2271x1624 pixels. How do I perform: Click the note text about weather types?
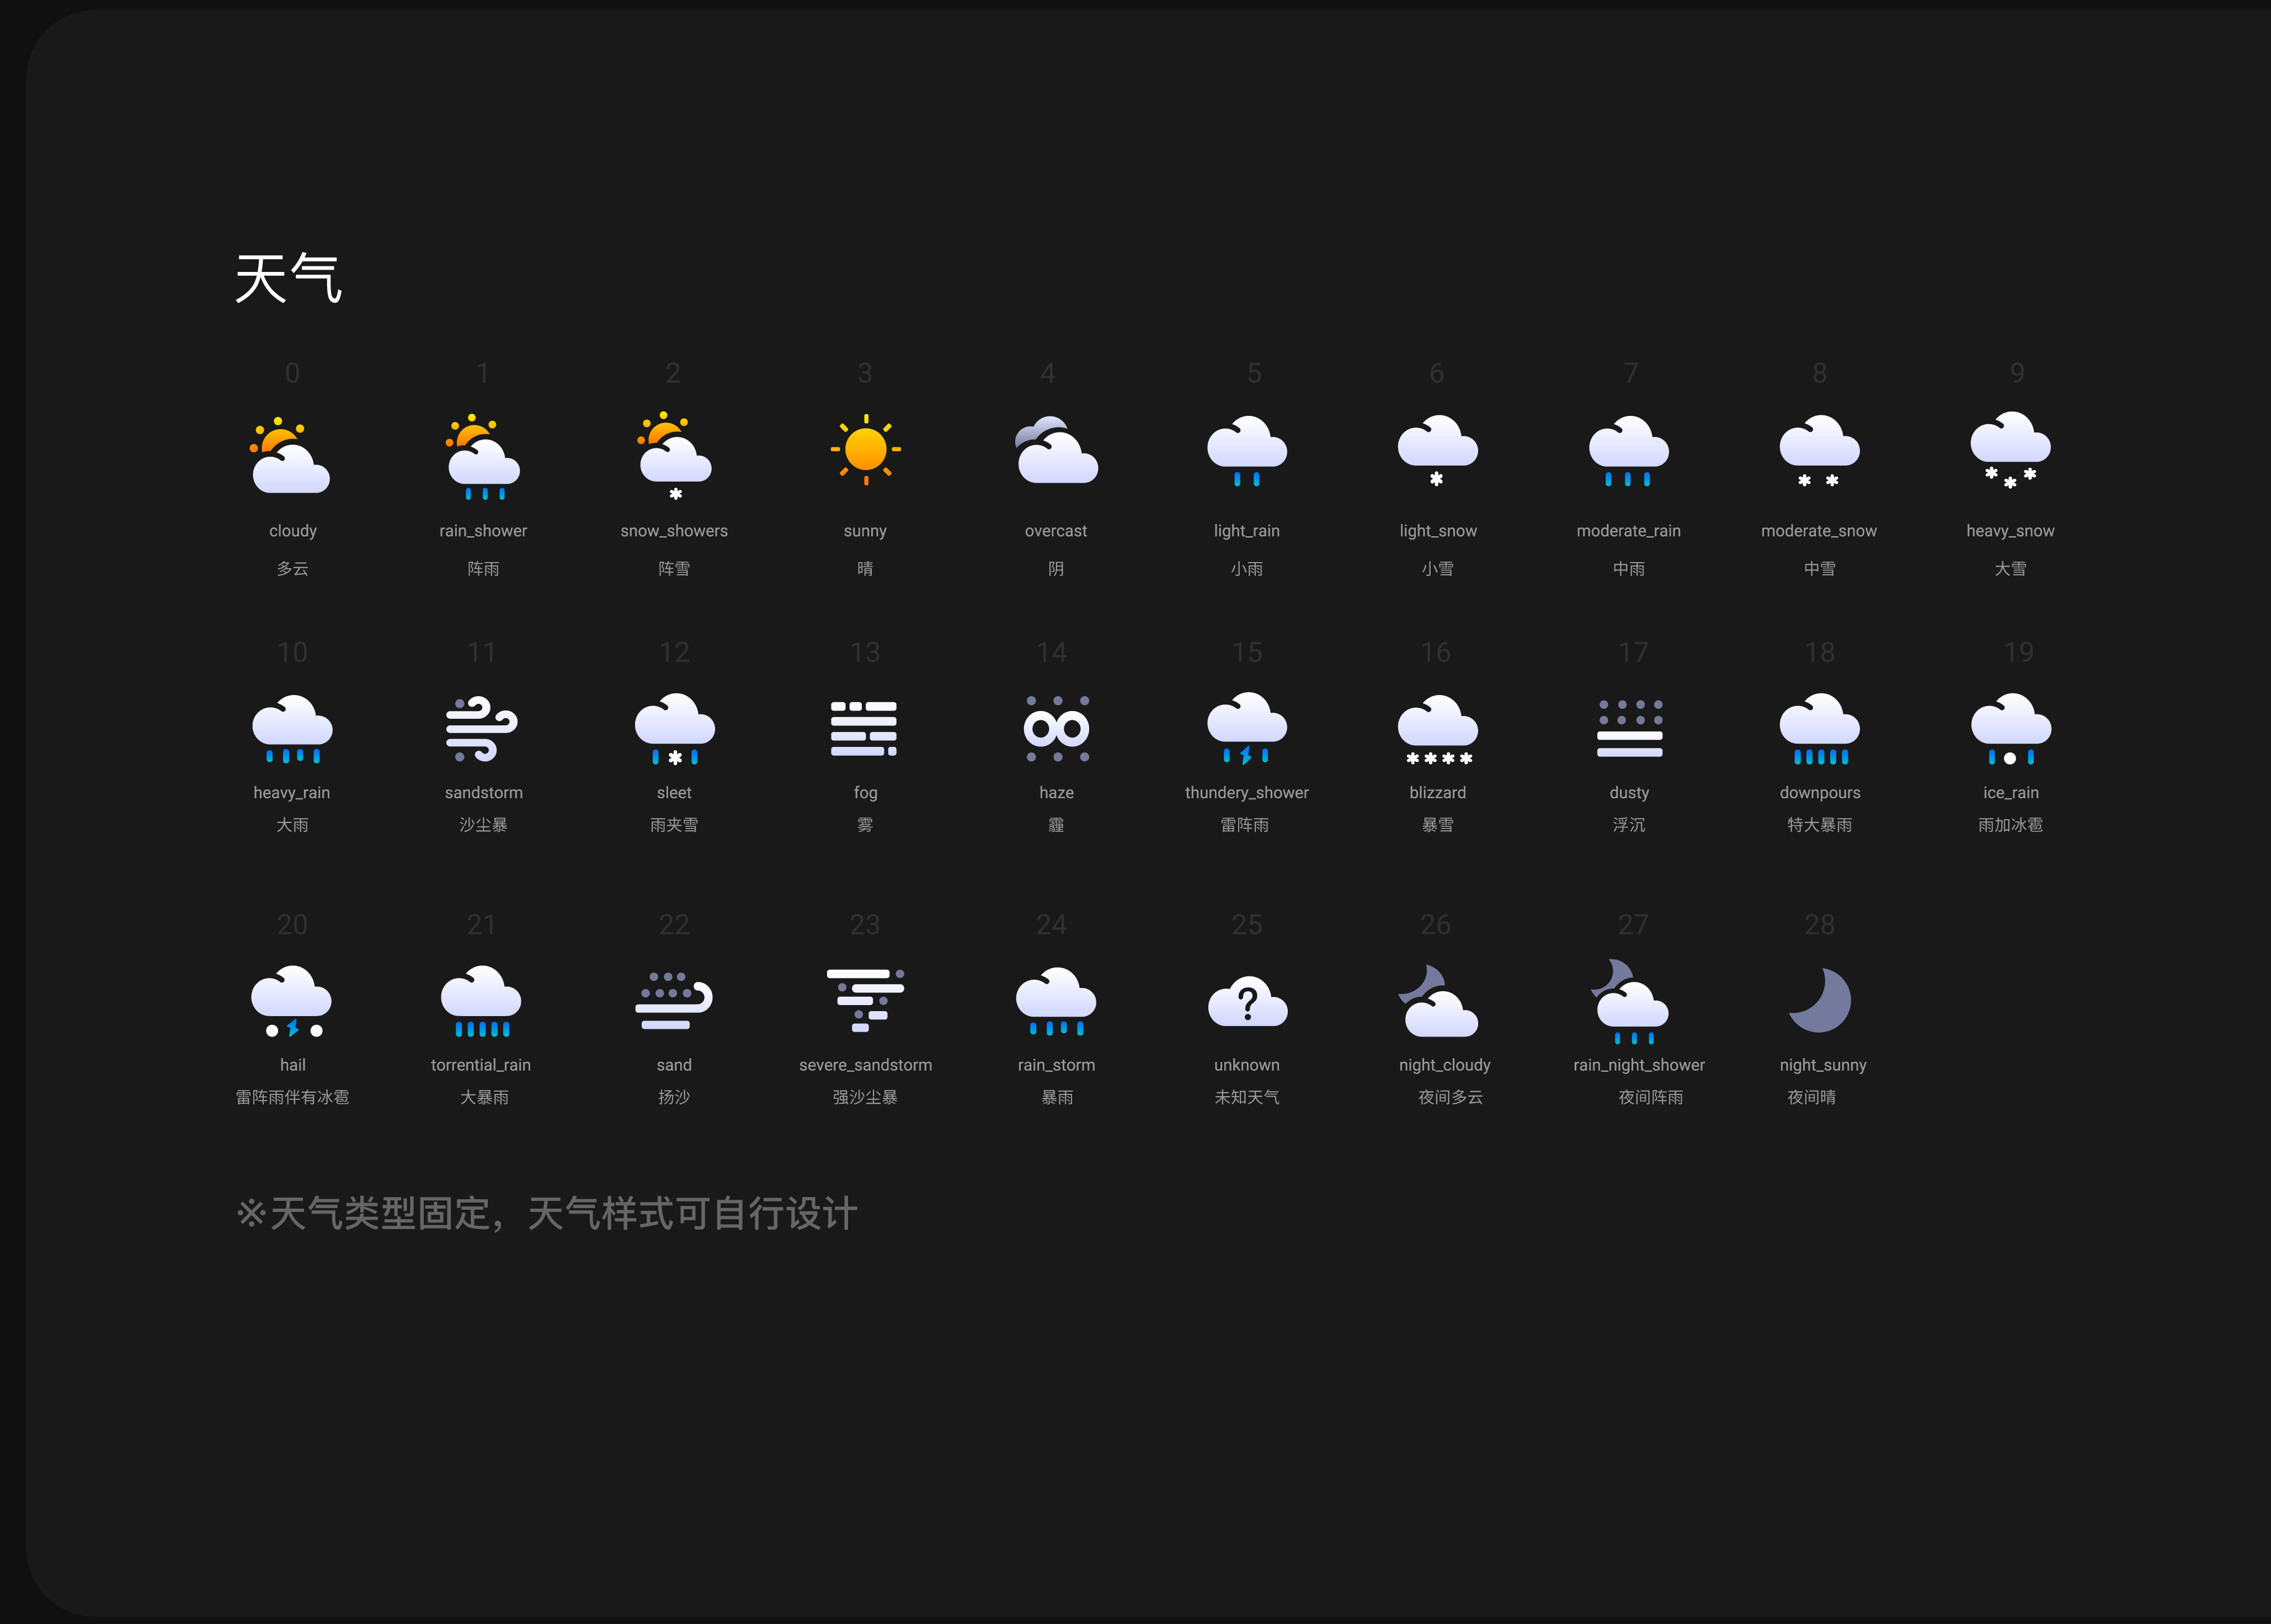tap(546, 1213)
